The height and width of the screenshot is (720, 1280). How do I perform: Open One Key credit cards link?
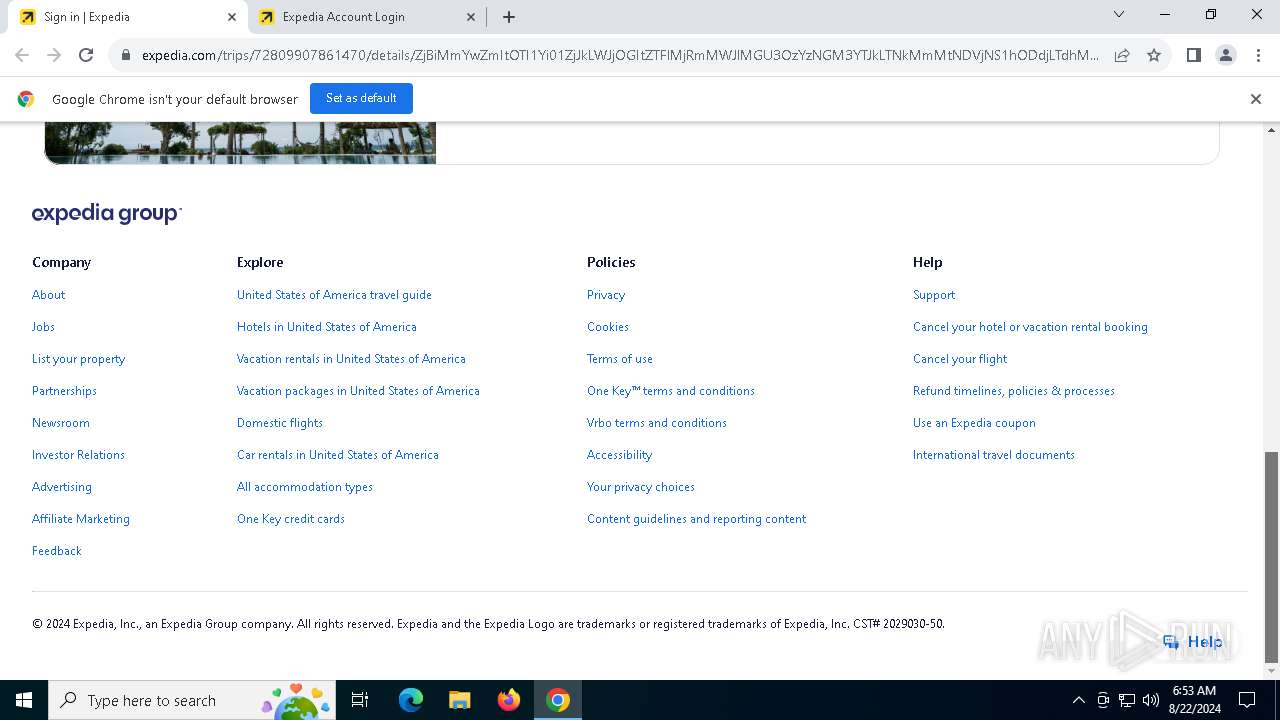(x=291, y=519)
